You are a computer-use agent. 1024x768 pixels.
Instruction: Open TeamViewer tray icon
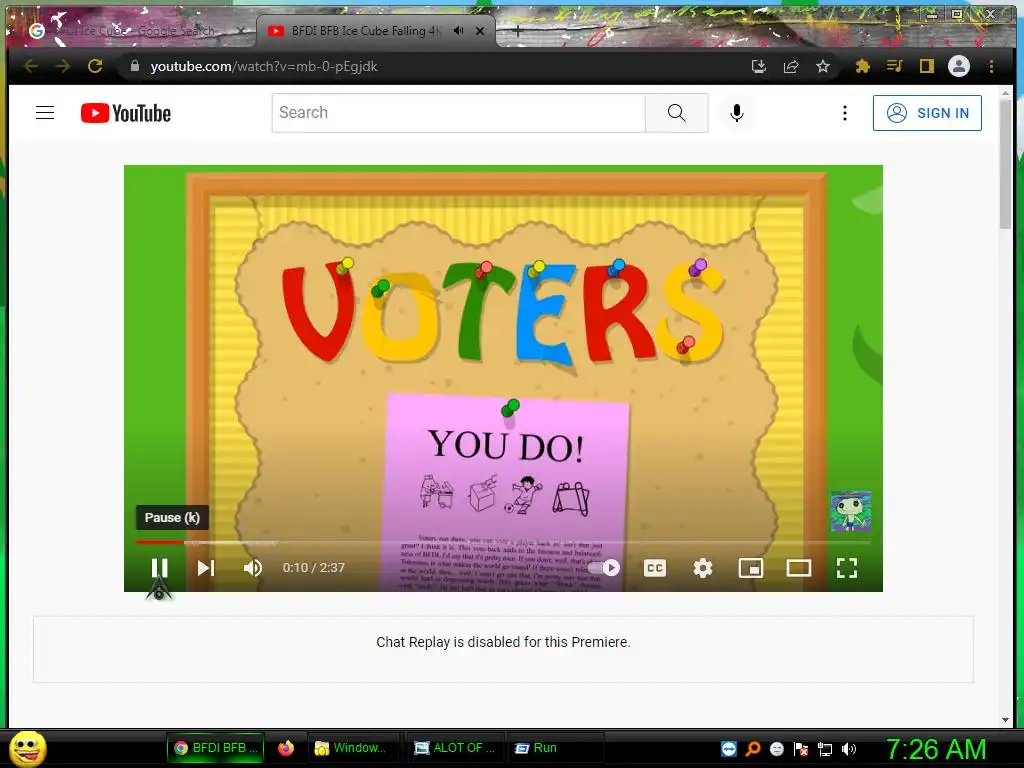729,749
